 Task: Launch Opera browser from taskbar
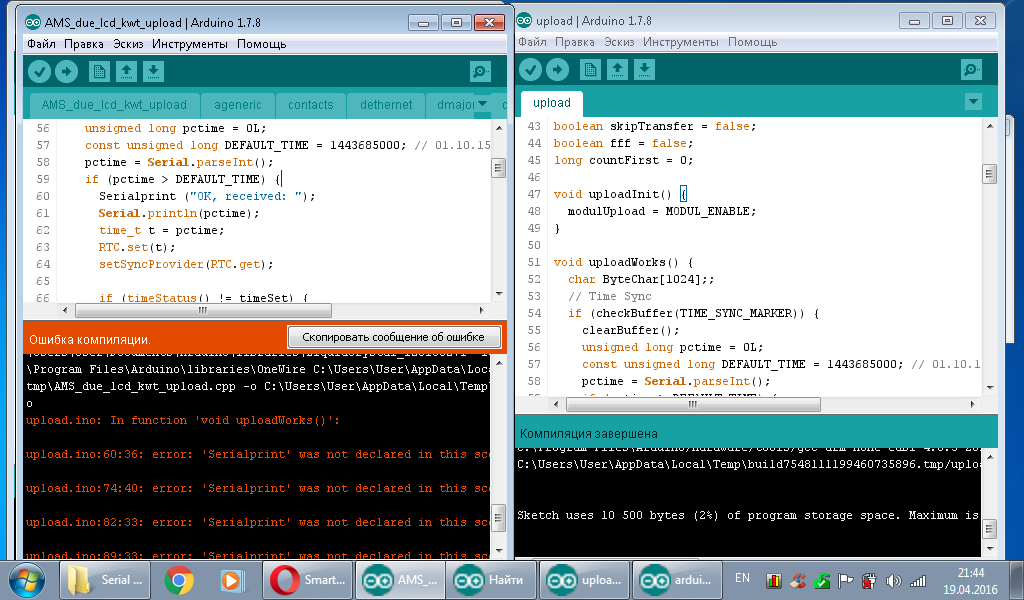pos(307,579)
